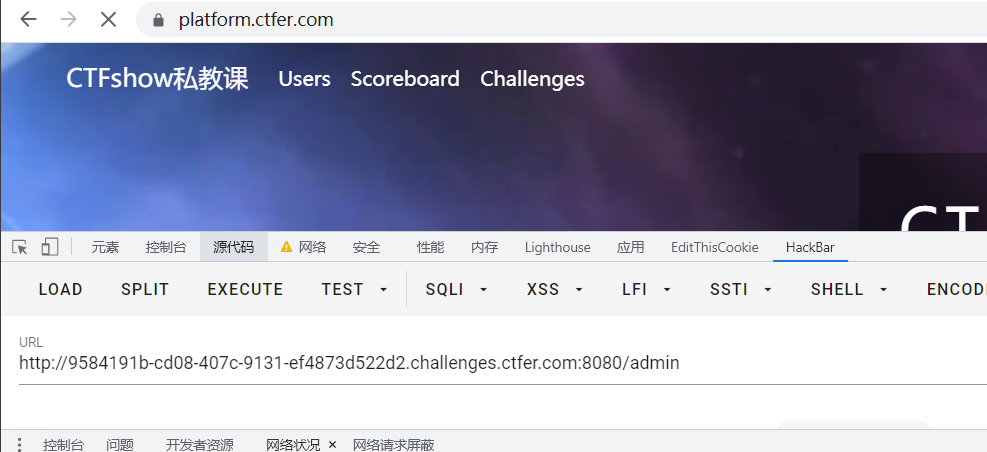Switch to the Lighthouse tab
Image resolution: width=987 pixels, height=452 pixels.
558,247
